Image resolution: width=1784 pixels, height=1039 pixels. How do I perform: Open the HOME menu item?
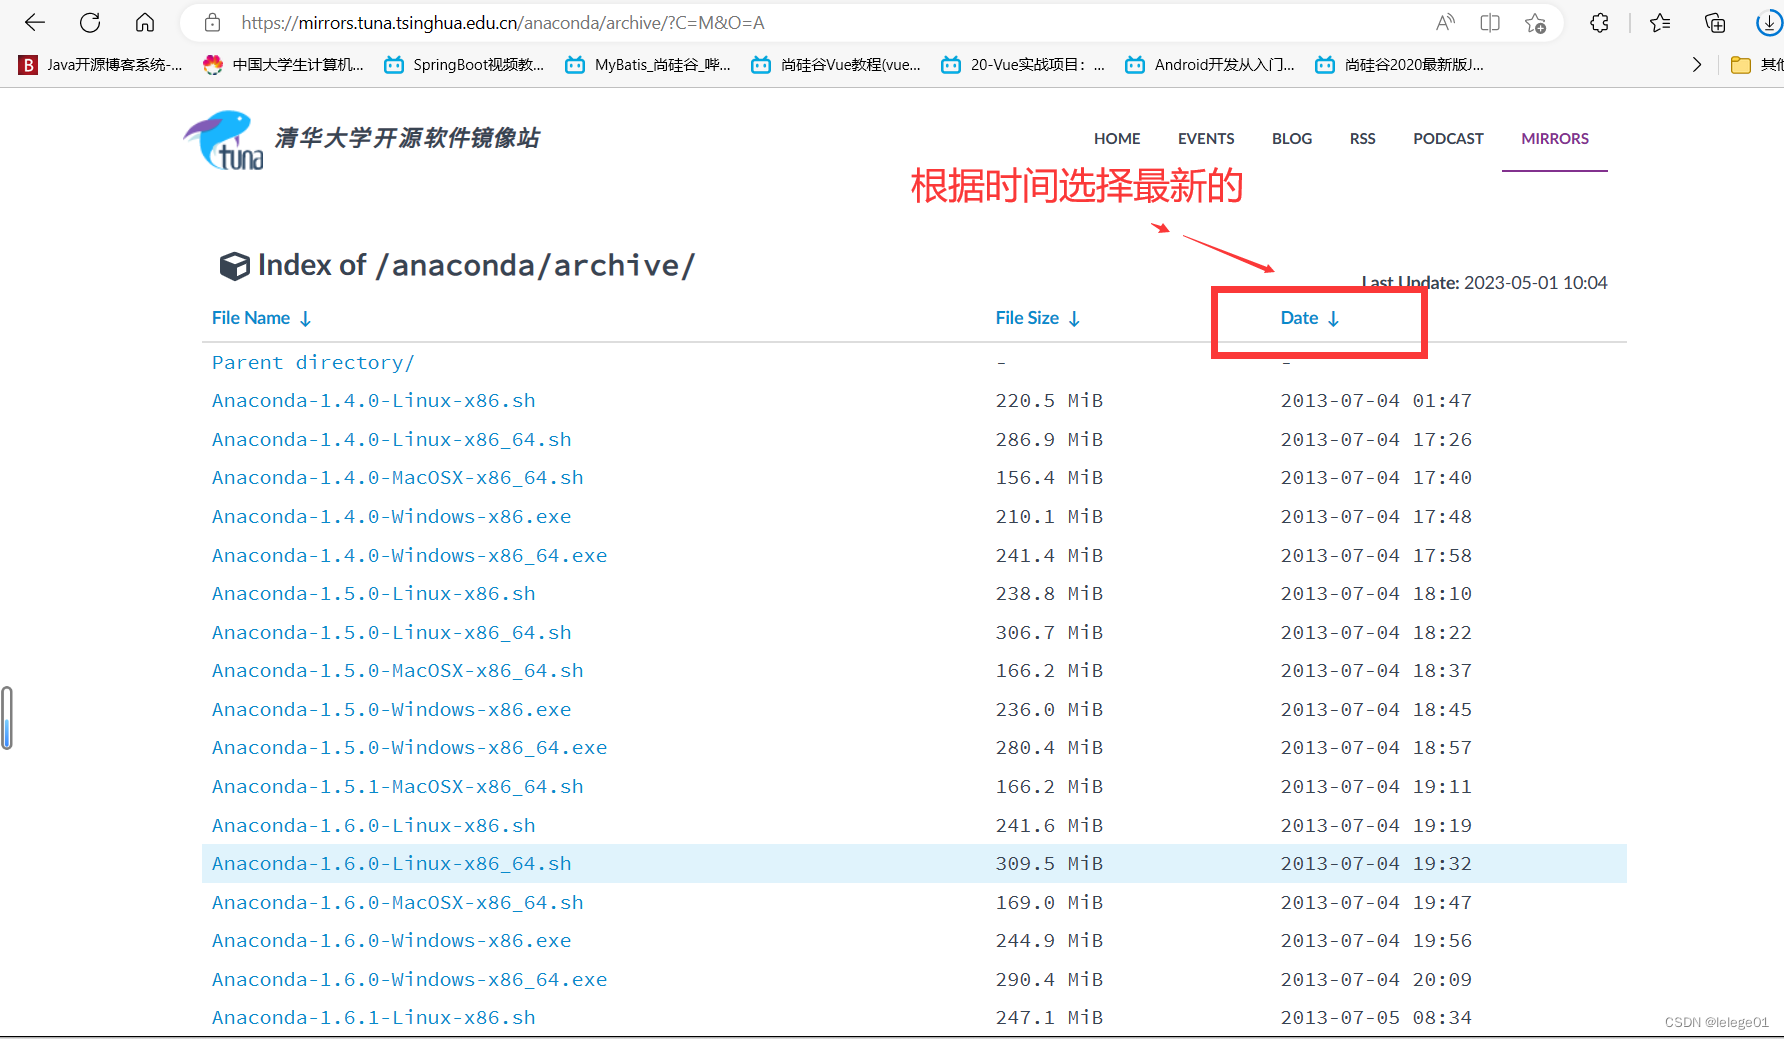pyautogui.click(x=1117, y=139)
